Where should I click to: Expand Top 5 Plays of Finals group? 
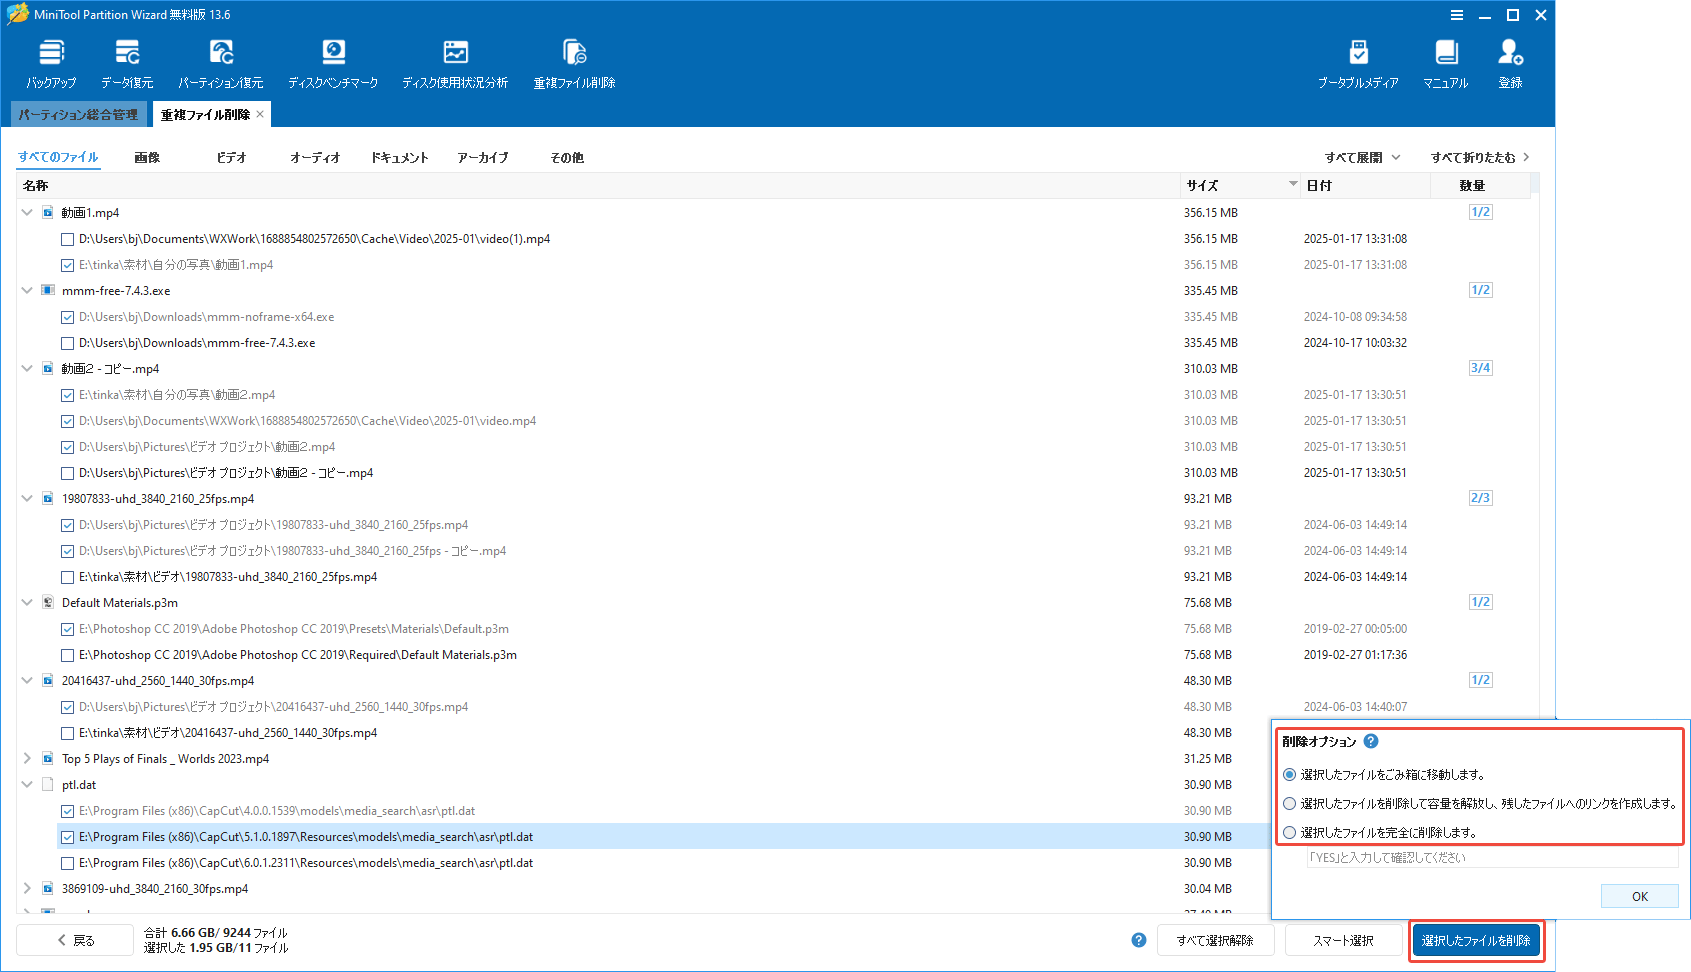(27, 758)
